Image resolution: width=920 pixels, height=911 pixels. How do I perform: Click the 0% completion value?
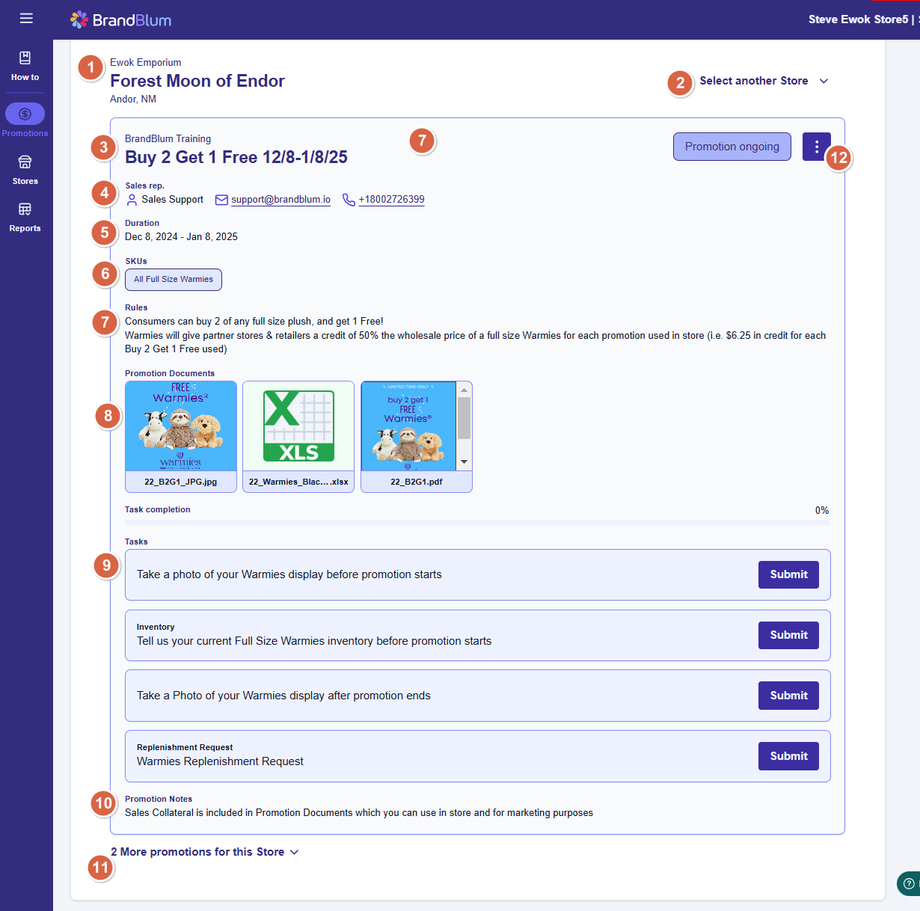click(821, 510)
